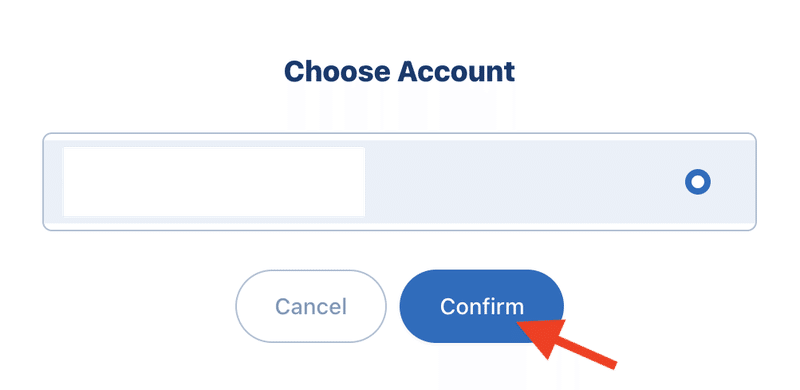Click the word Account in the title
The height and width of the screenshot is (390, 800).
coord(456,71)
